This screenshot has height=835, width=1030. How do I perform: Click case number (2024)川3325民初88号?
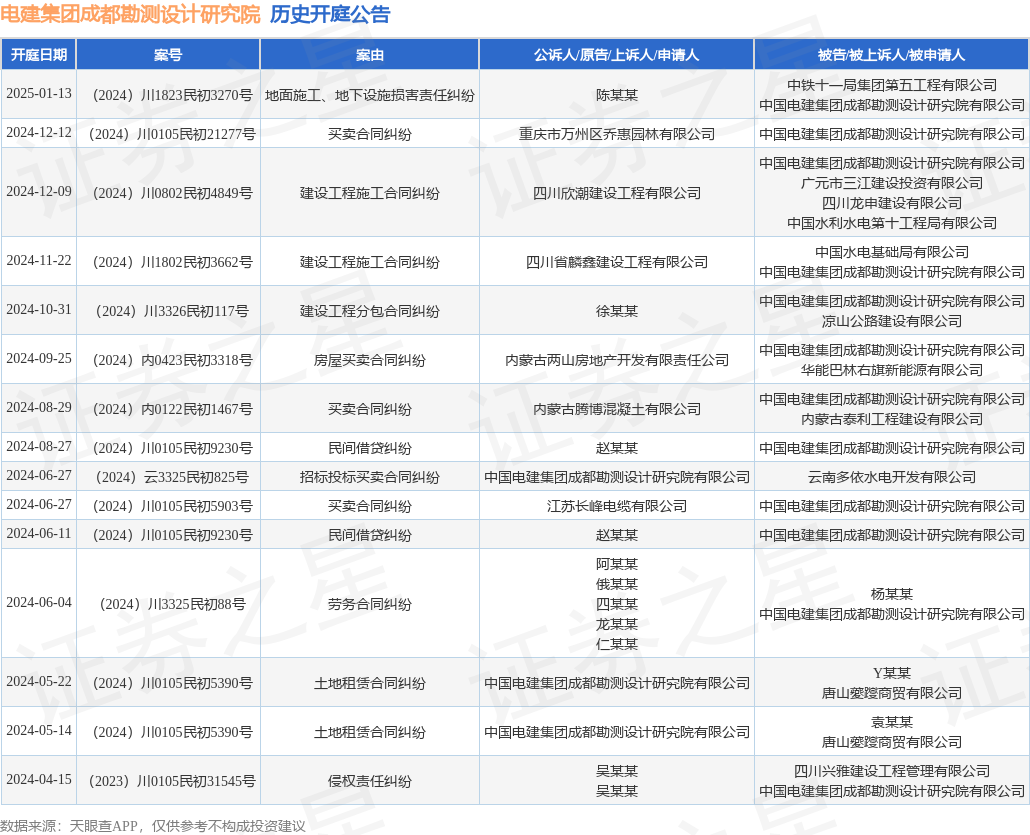171,604
